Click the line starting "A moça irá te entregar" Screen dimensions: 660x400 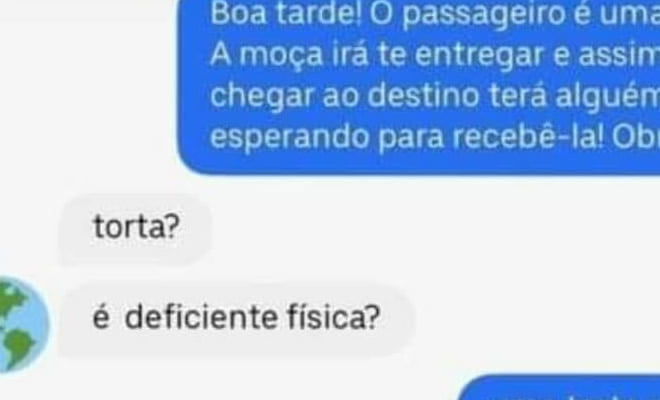tap(435, 55)
